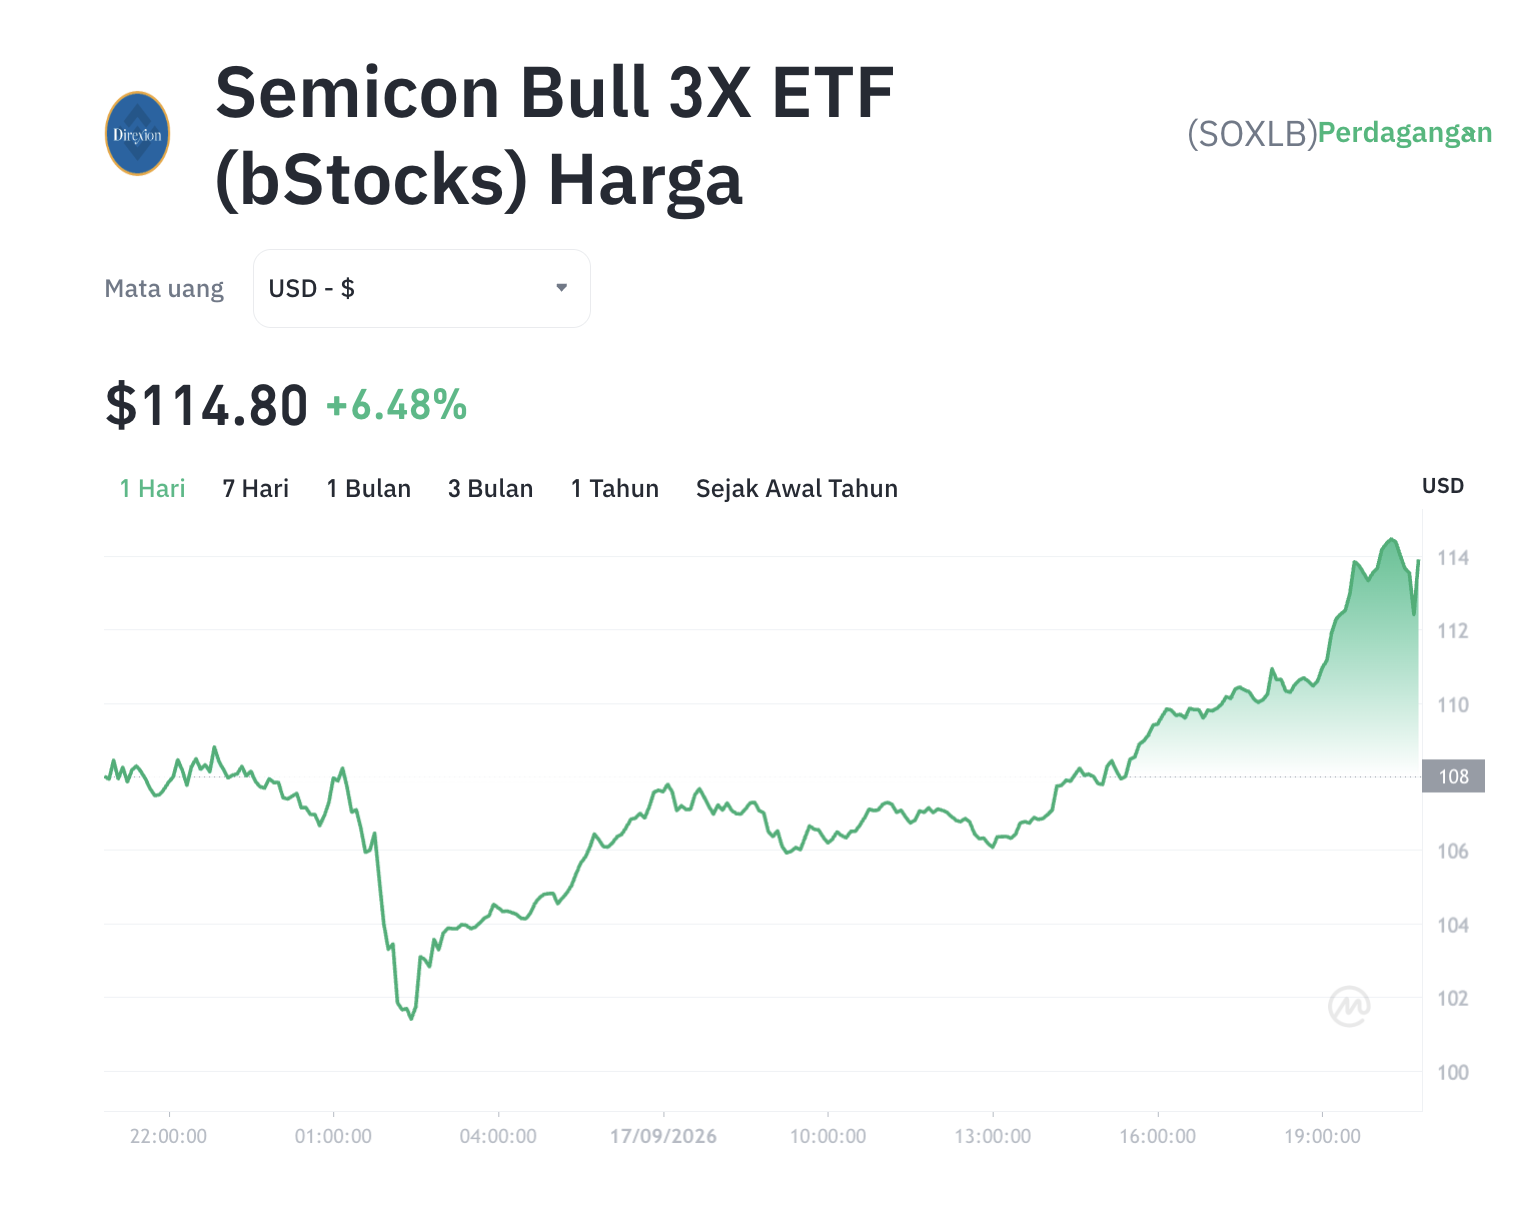
Task: Click the peak of the green chart area
Action: pyautogui.click(x=1391, y=540)
